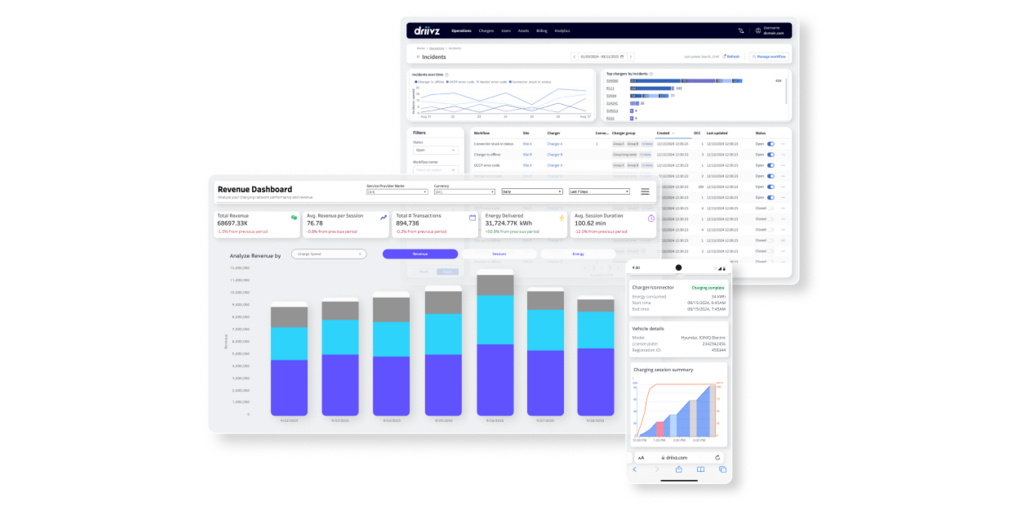Tap the share icon in mobile browser bar
Viewport: 1024px width, 512px height.
point(679,469)
